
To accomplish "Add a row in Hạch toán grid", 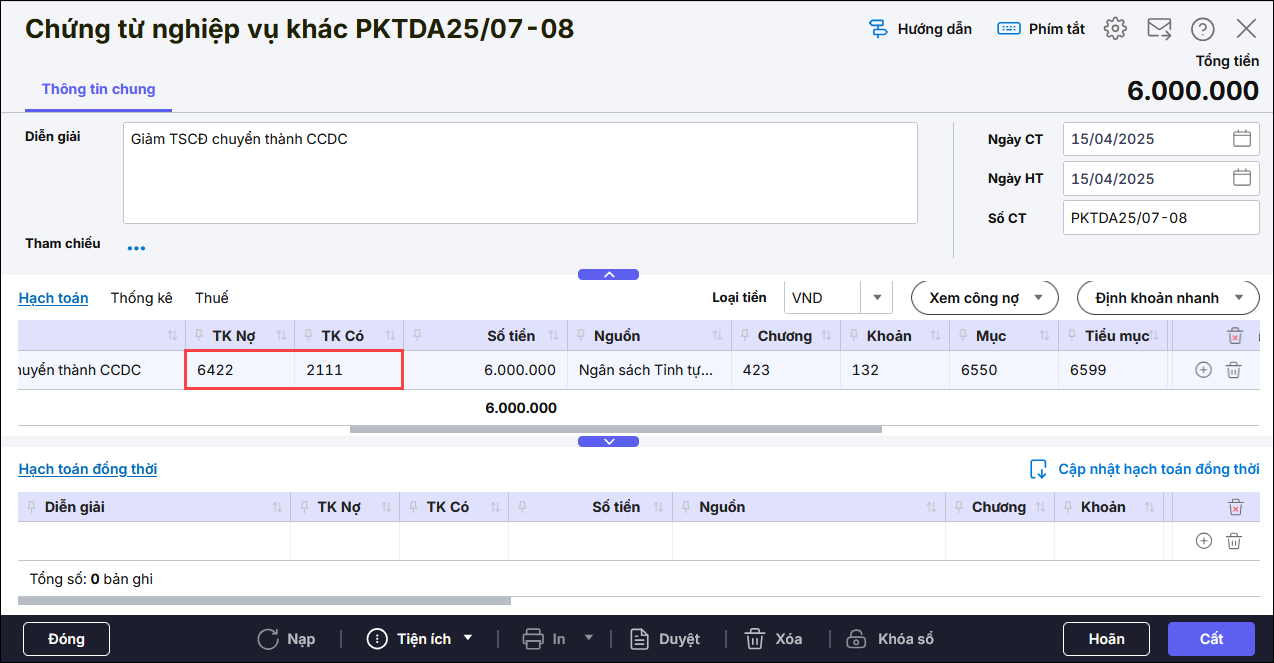I will click(1203, 370).
